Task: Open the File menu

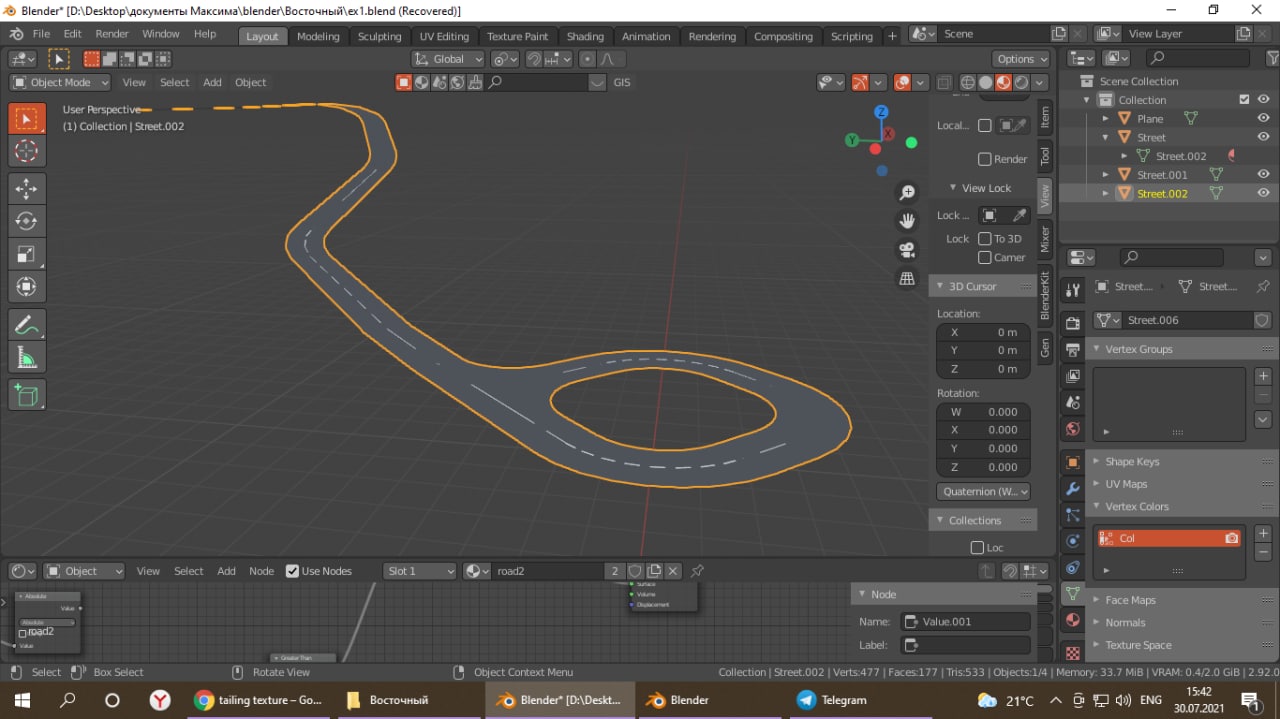Action: (41, 34)
